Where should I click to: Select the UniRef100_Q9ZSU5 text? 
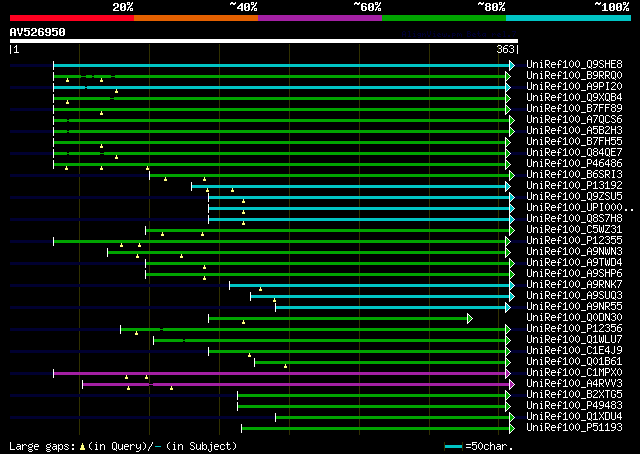(x=574, y=196)
